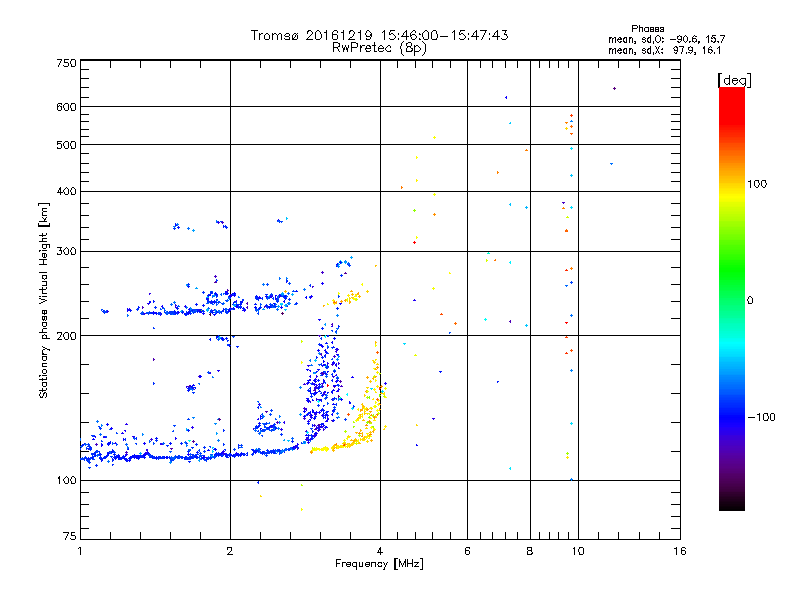Click the '6' frequency tick label
This screenshot has width=800, height=600.
467,551
